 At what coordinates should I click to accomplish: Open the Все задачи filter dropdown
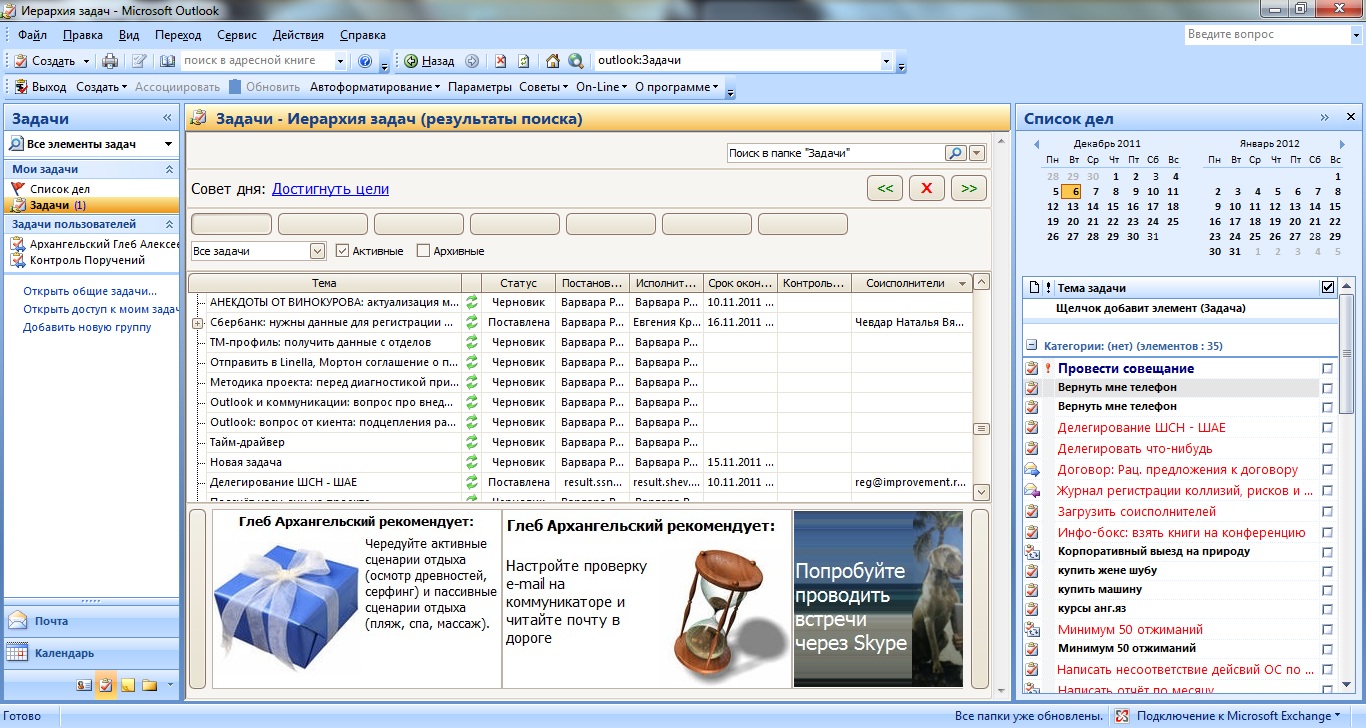click(318, 251)
